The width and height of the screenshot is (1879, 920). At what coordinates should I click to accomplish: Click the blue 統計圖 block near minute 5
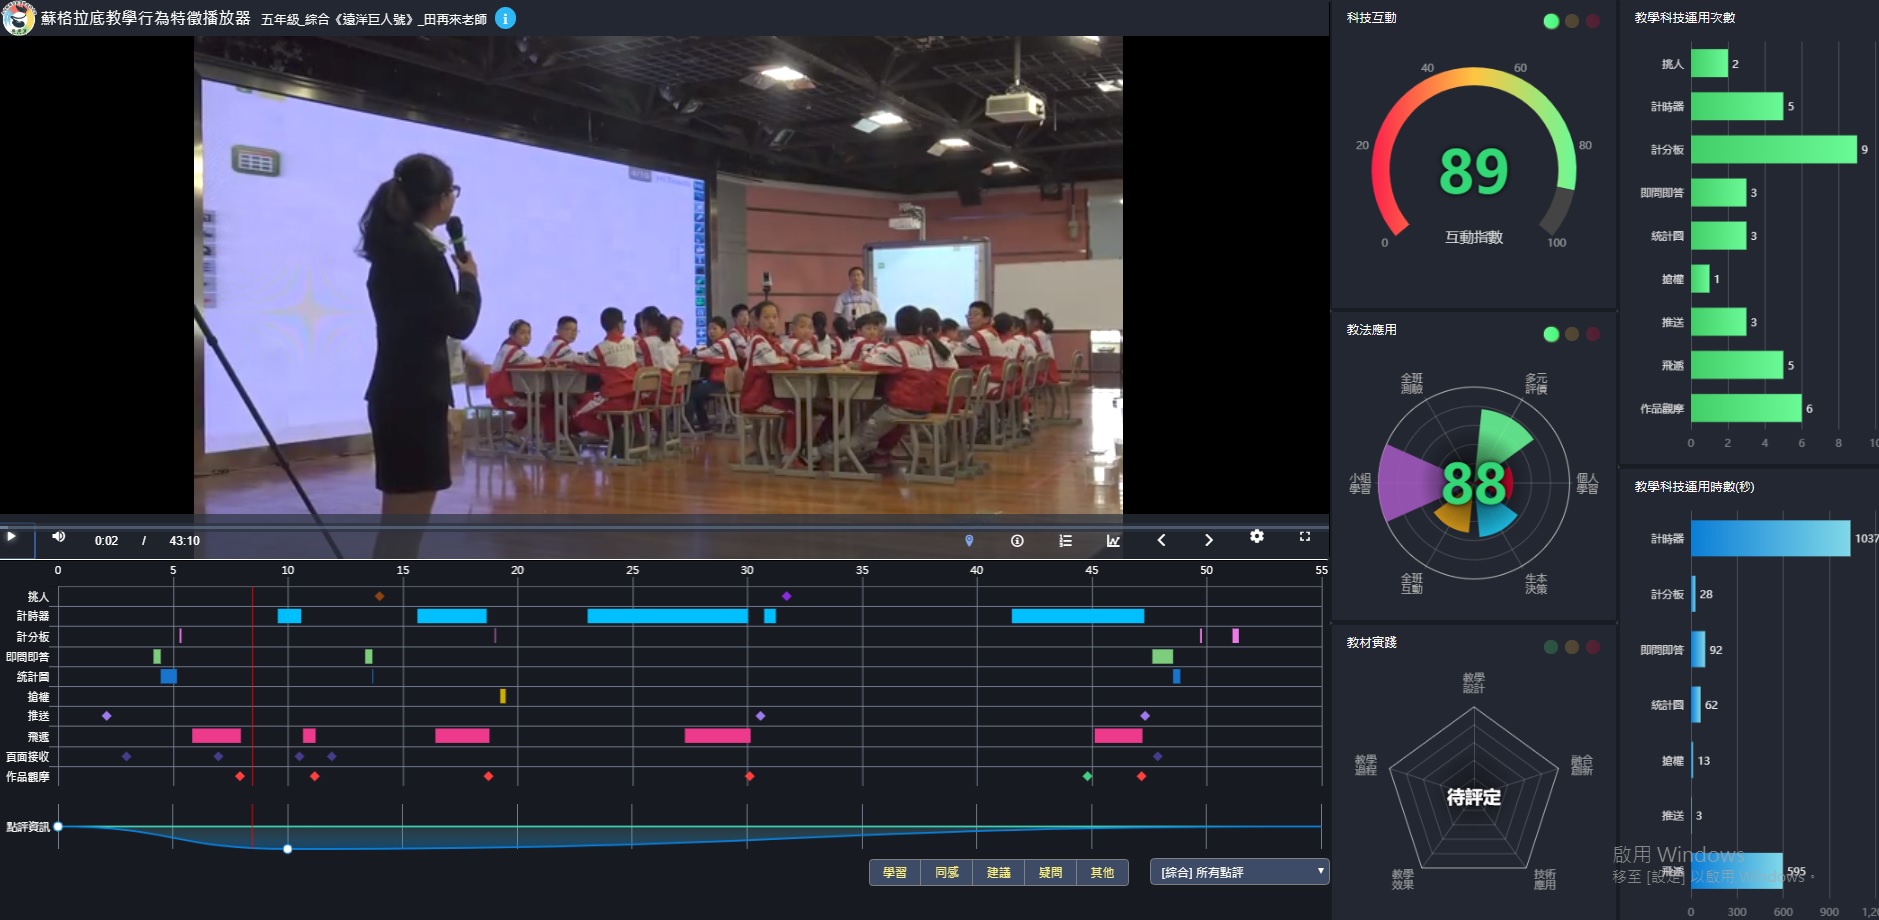click(169, 676)
